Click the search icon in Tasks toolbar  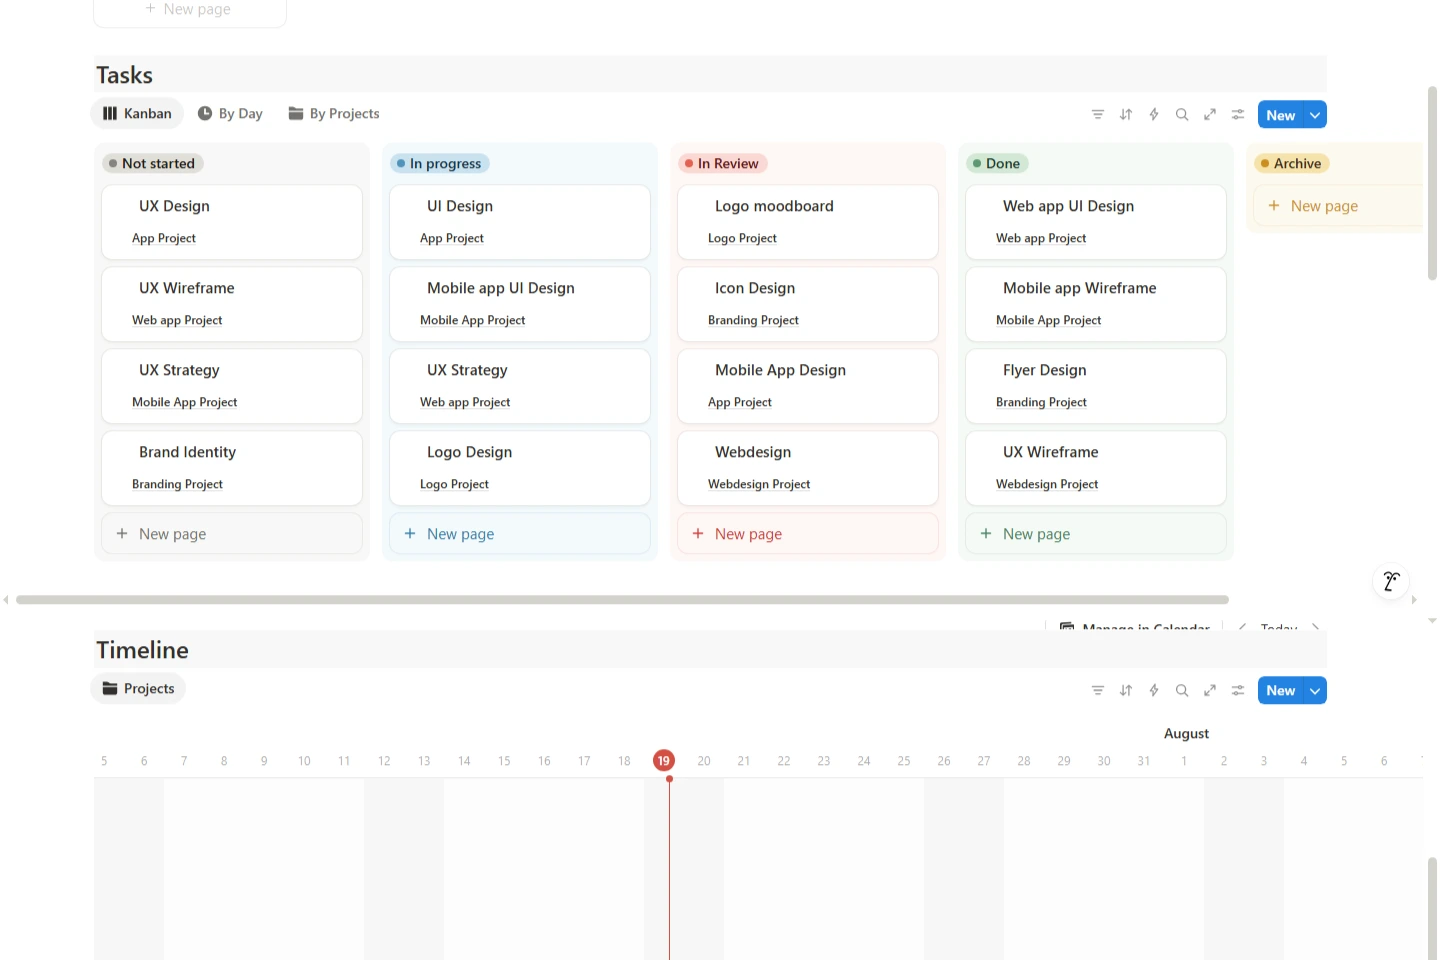1181,115
